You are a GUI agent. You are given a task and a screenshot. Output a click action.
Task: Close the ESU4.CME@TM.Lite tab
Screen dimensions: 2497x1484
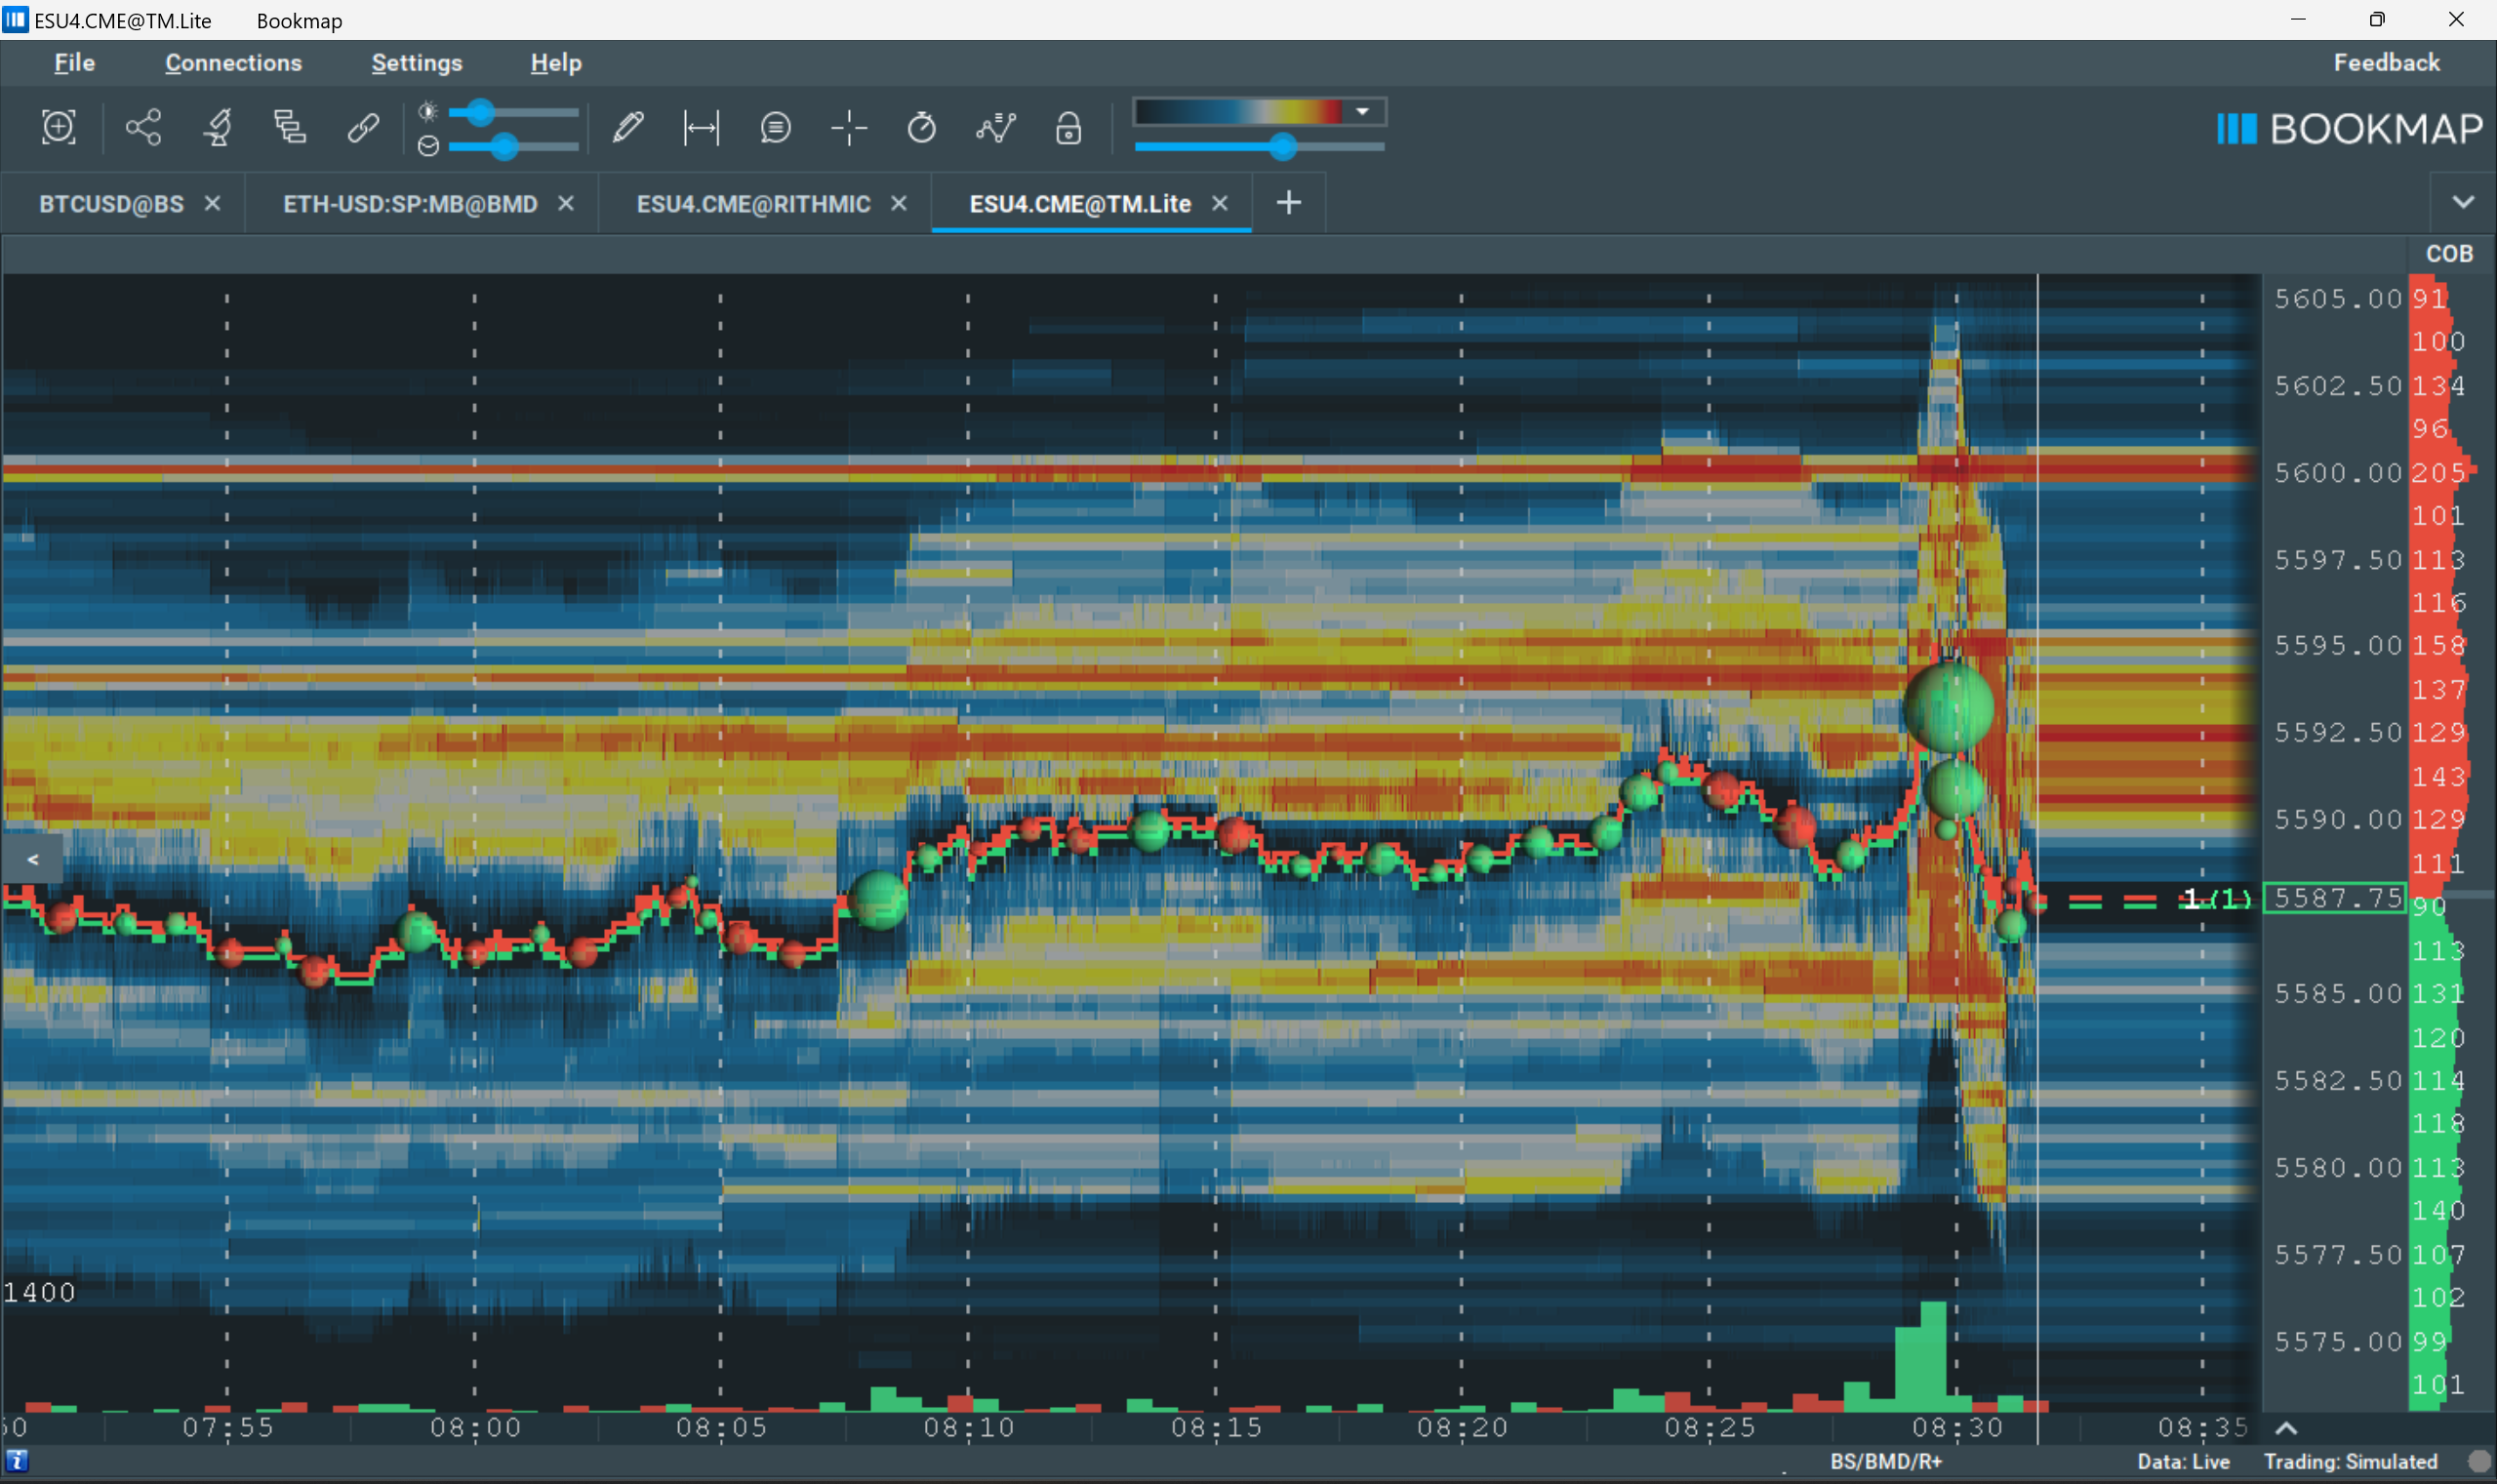pos(1220,203)
